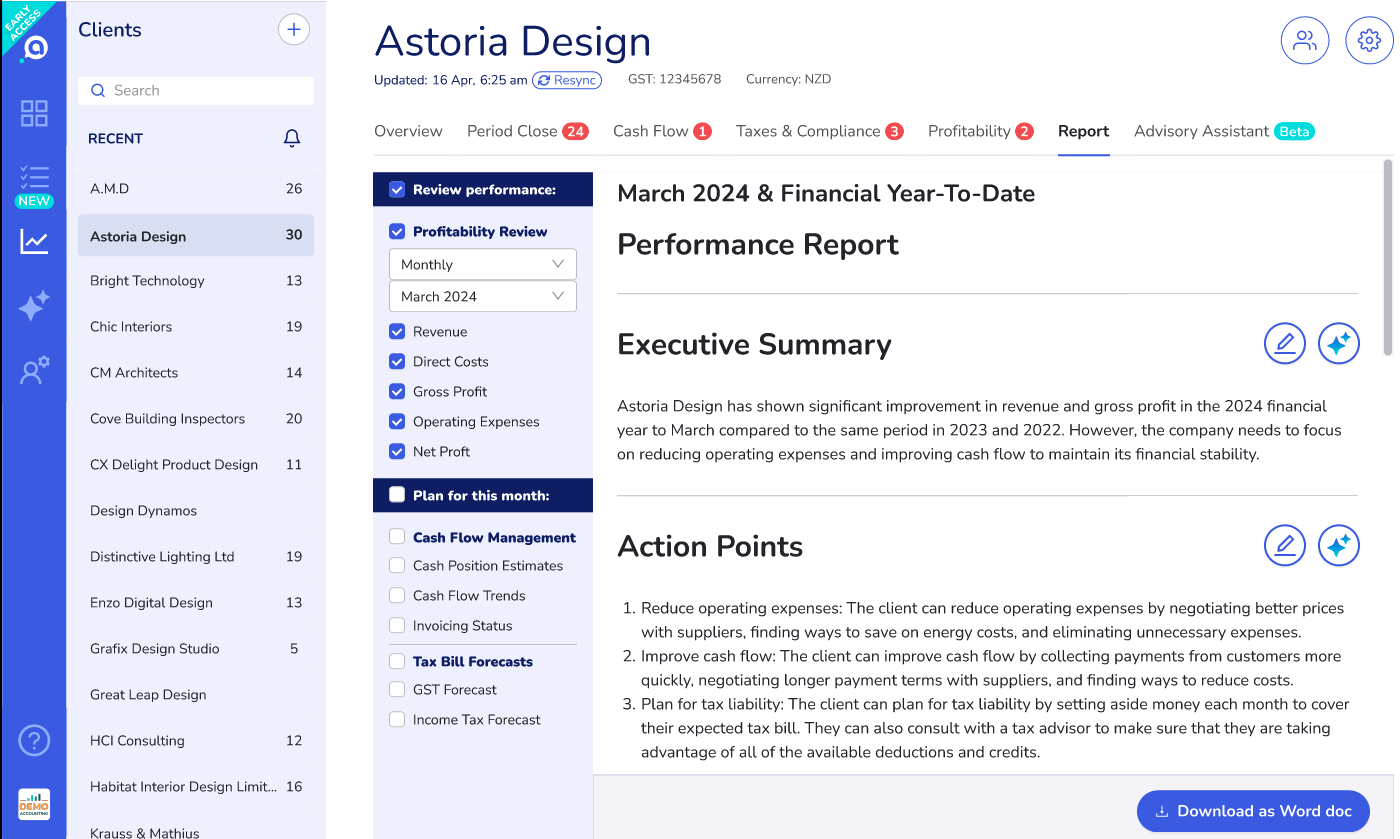Check the GST Forecast checkbox

[397, 690]
